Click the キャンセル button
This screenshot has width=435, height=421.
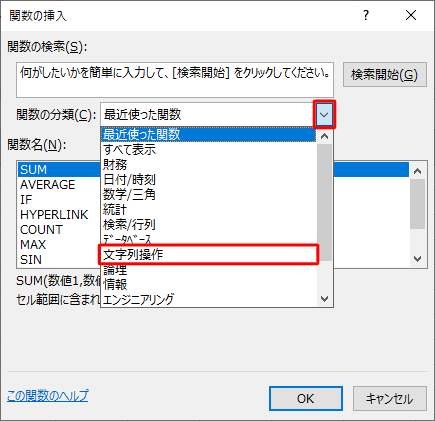(x=390, y=399)
